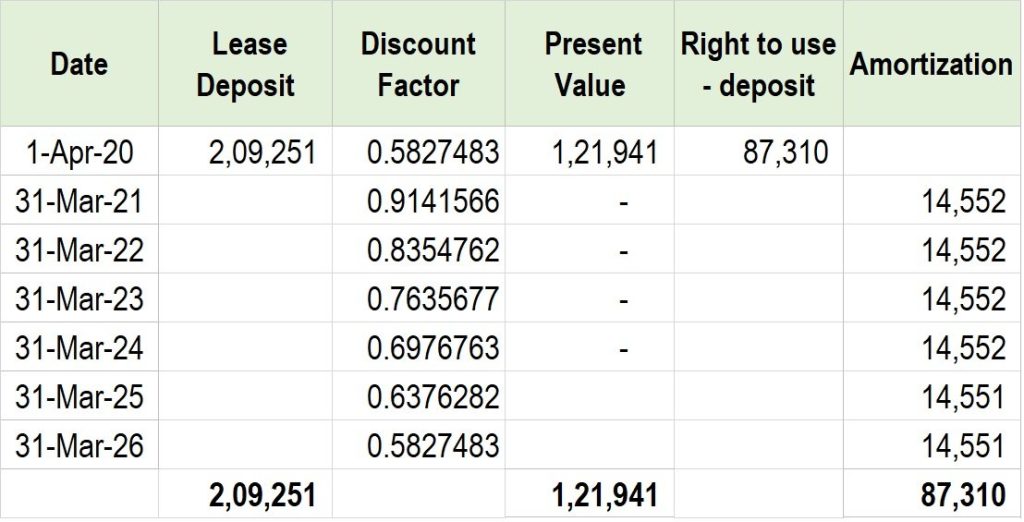Screen dimensions: 1024x522
Task: Select the bold 87,310 amortization total
Action: click(964, 495)
